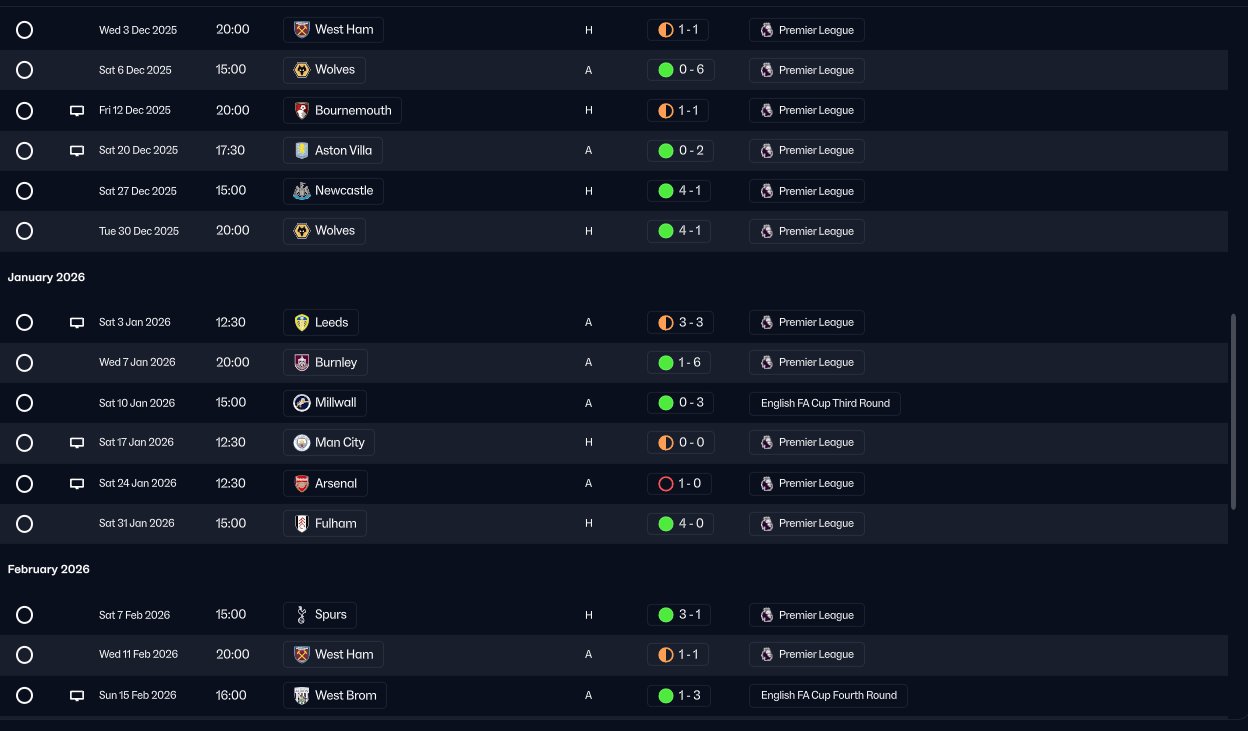Image resolution: width=1248 pixels, height=731 pixels.
Task: Click the TV broadcast icon for Bournemouth match
Action: (77, 111)
